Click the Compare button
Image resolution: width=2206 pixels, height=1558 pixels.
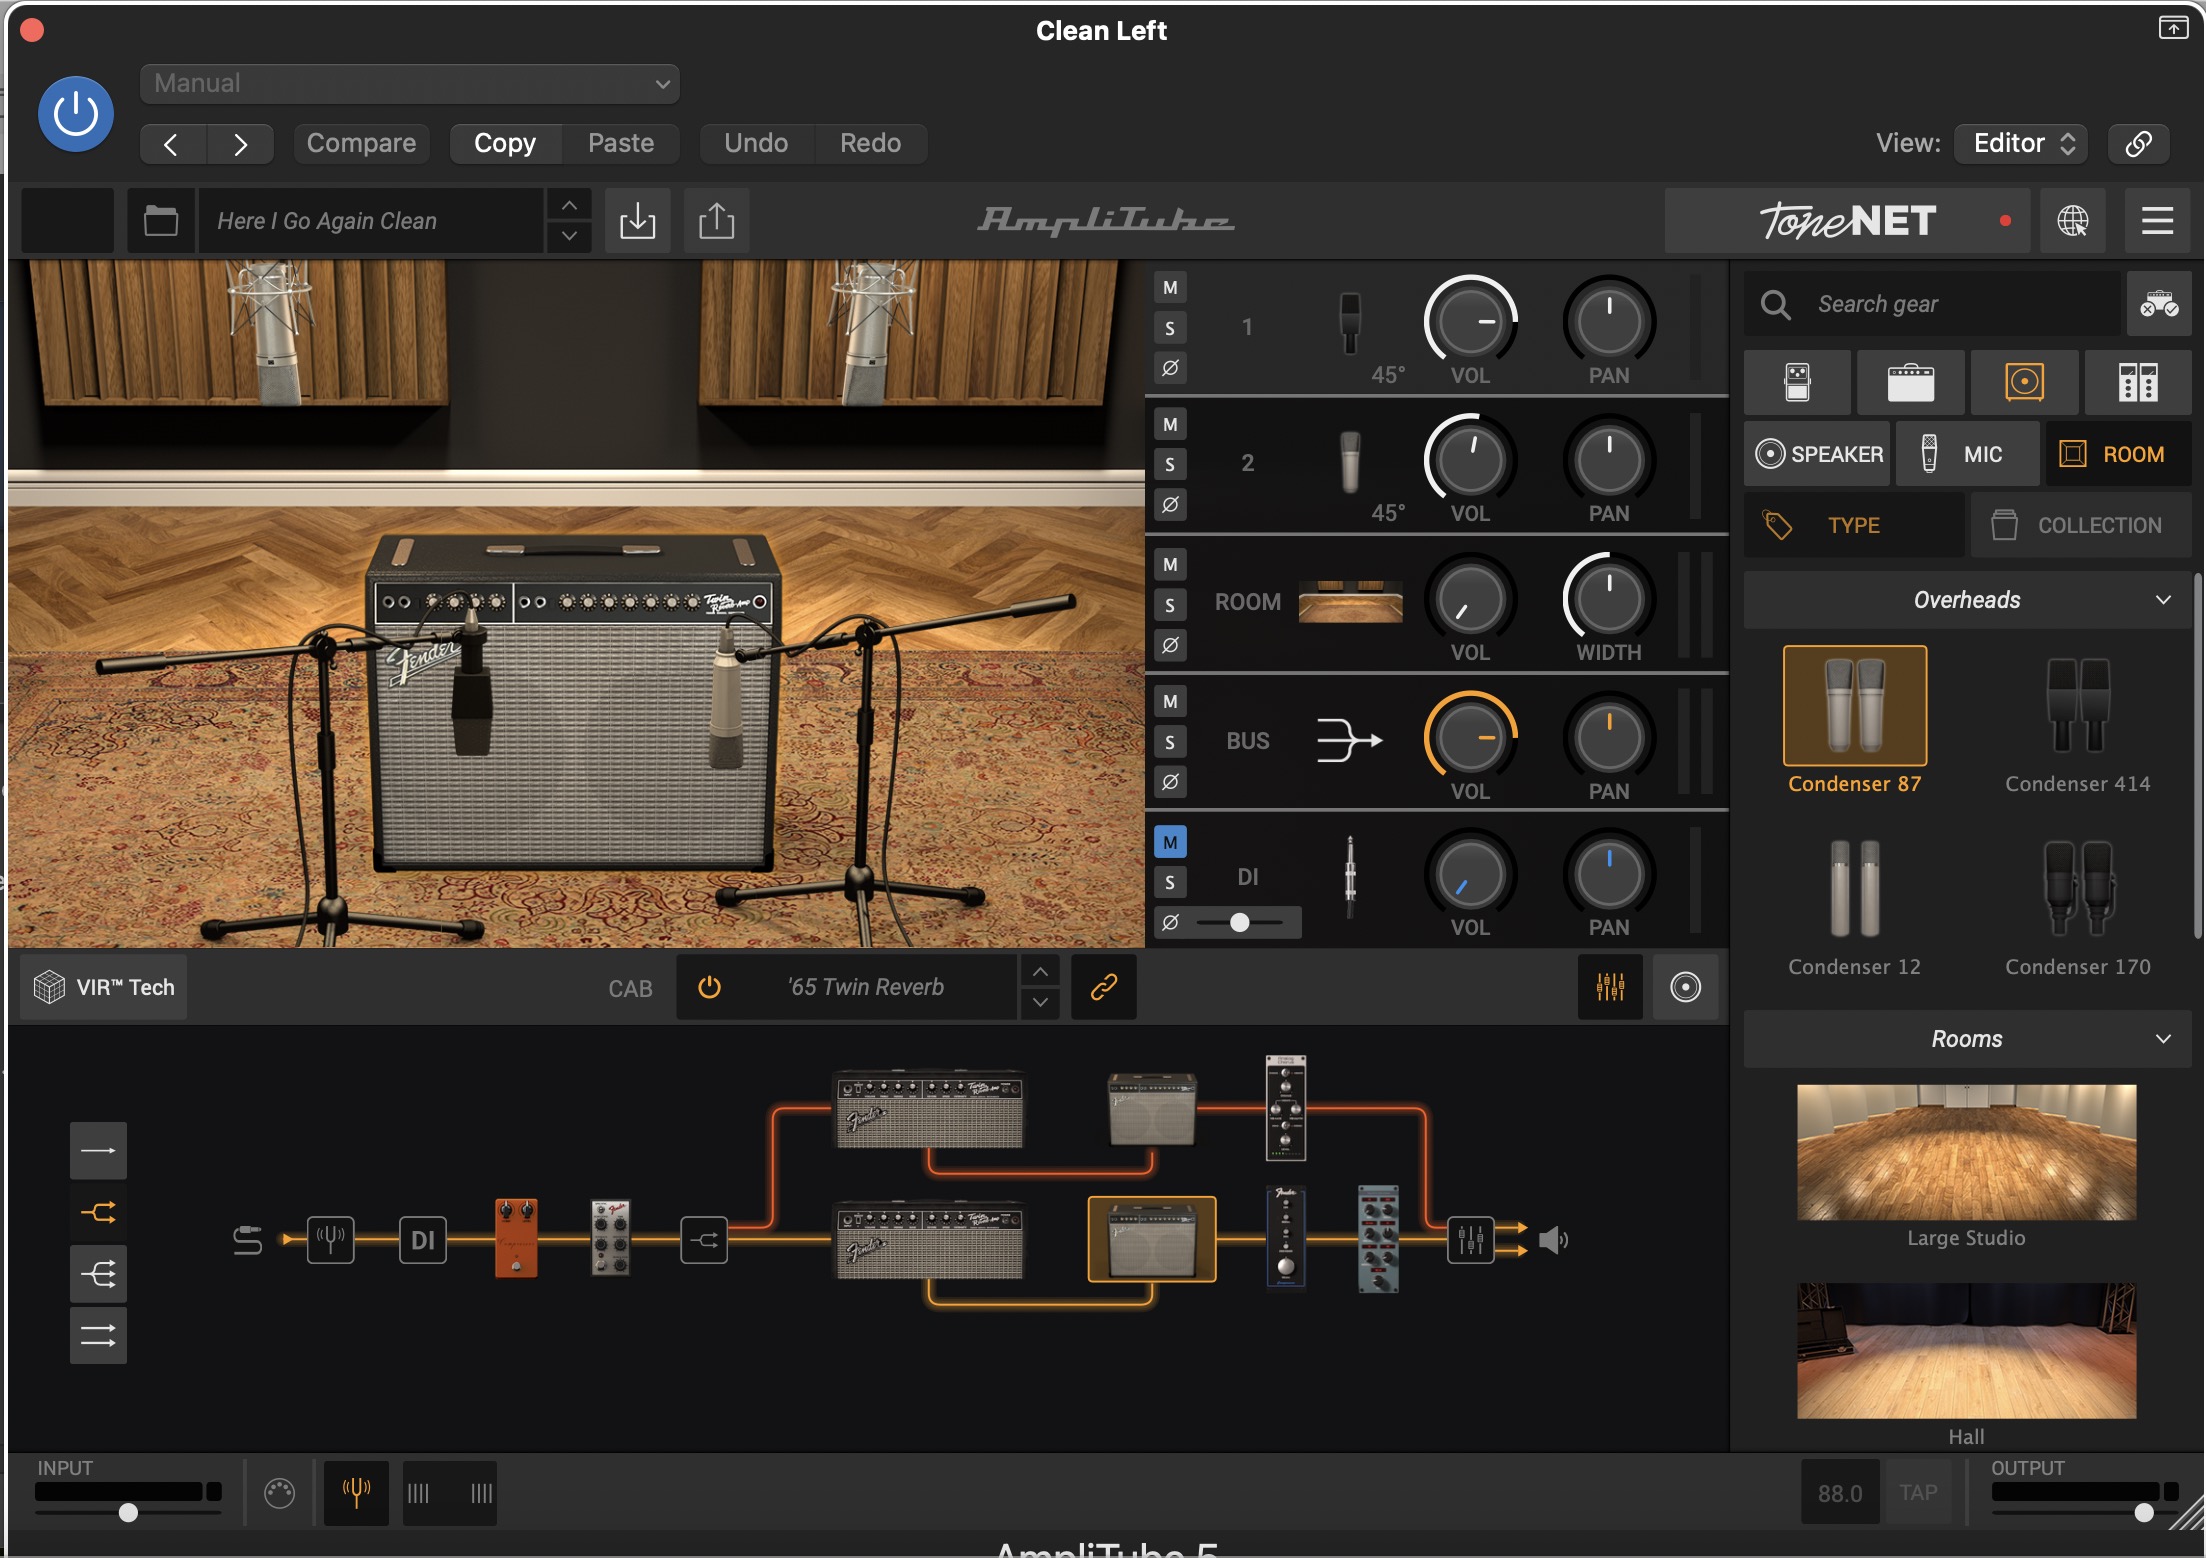coord(361,143)
